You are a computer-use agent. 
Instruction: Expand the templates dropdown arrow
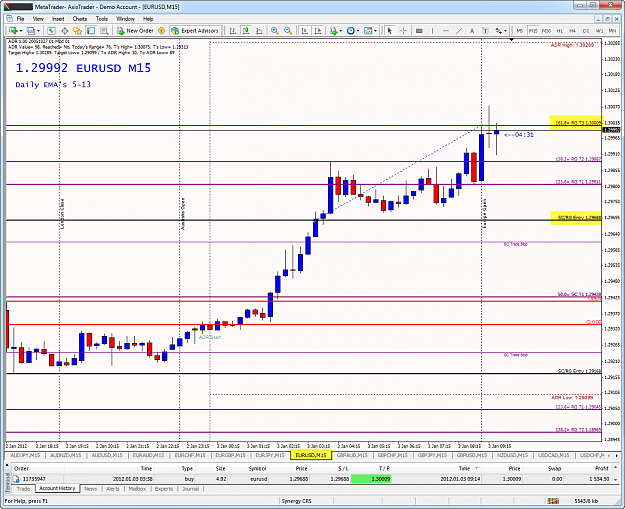[375, 31]
